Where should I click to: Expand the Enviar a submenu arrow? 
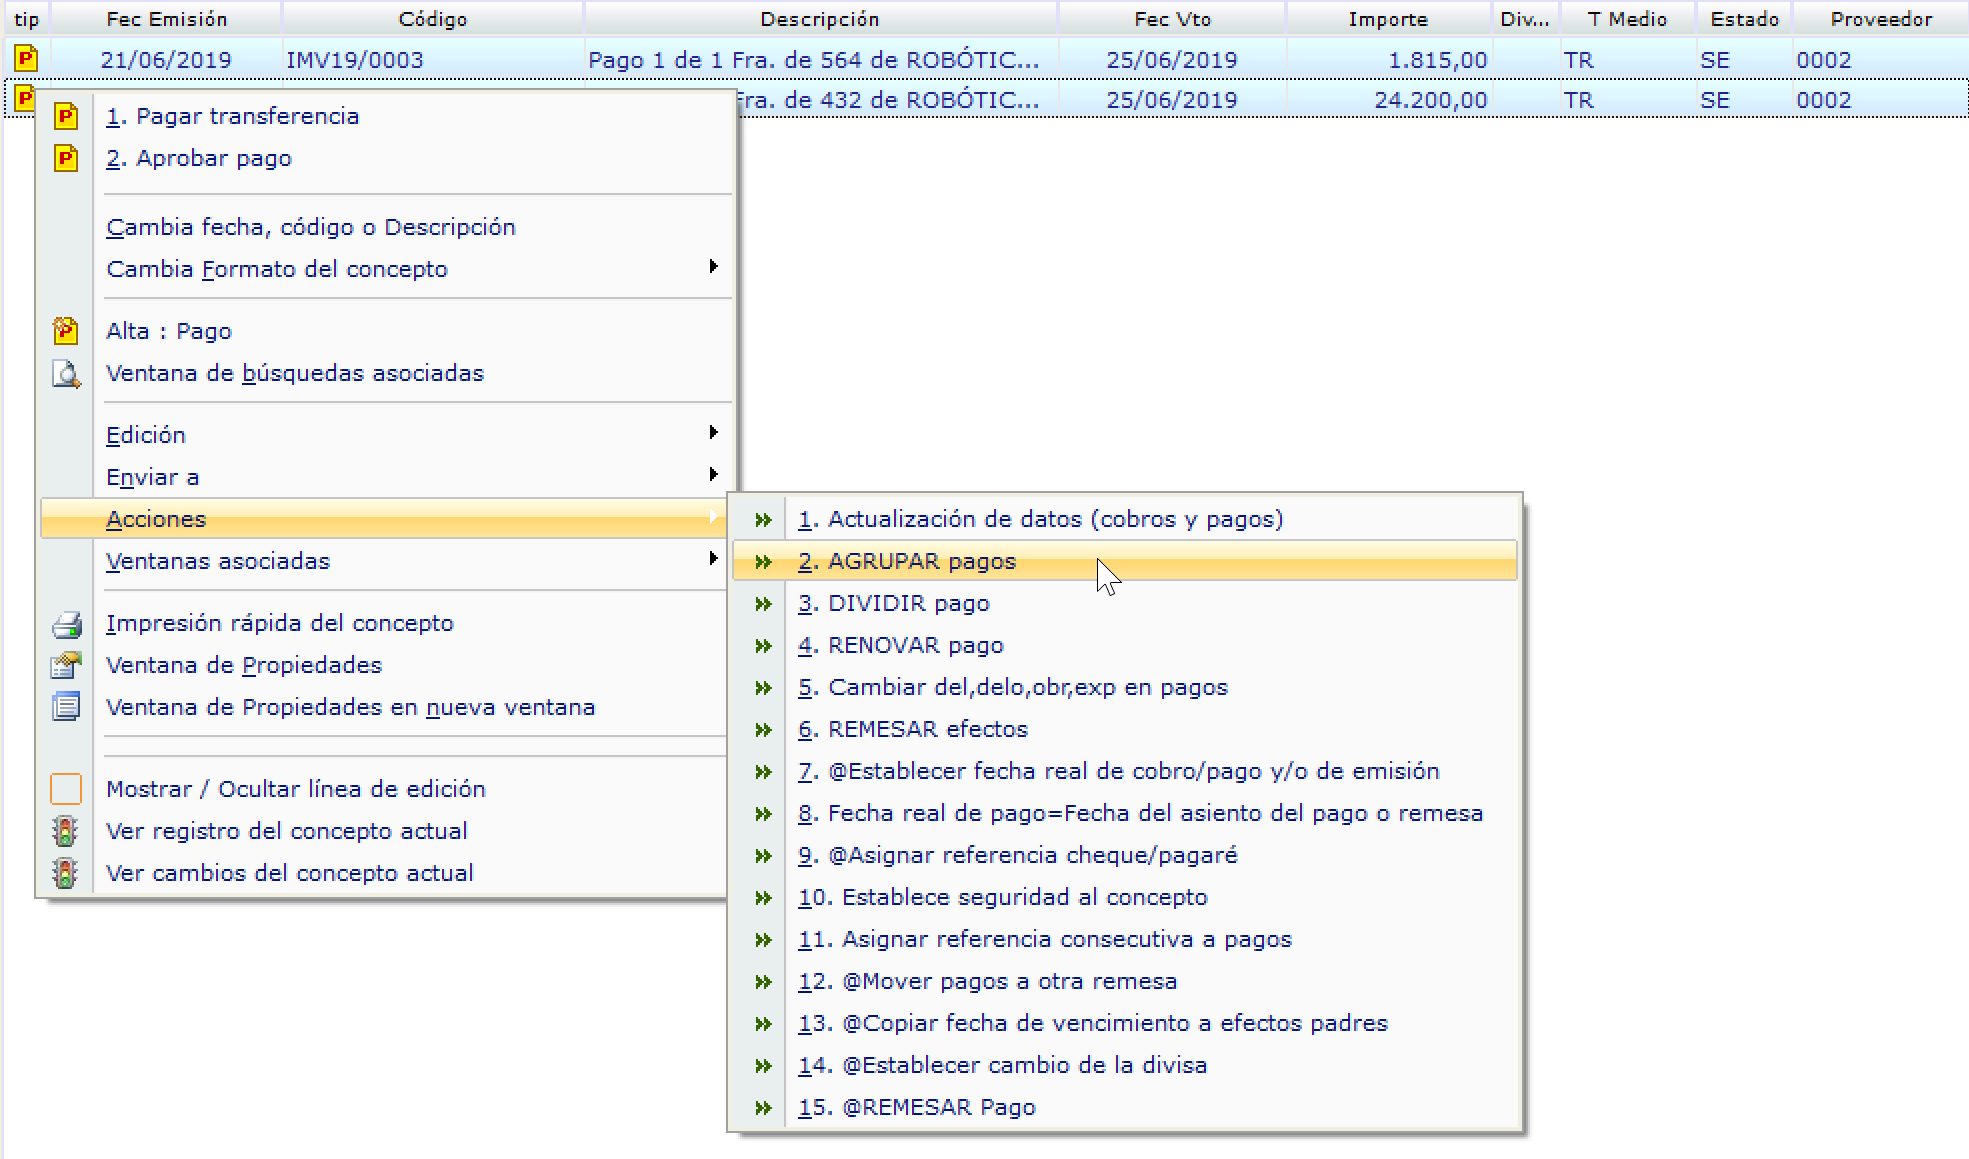point(713,474)
